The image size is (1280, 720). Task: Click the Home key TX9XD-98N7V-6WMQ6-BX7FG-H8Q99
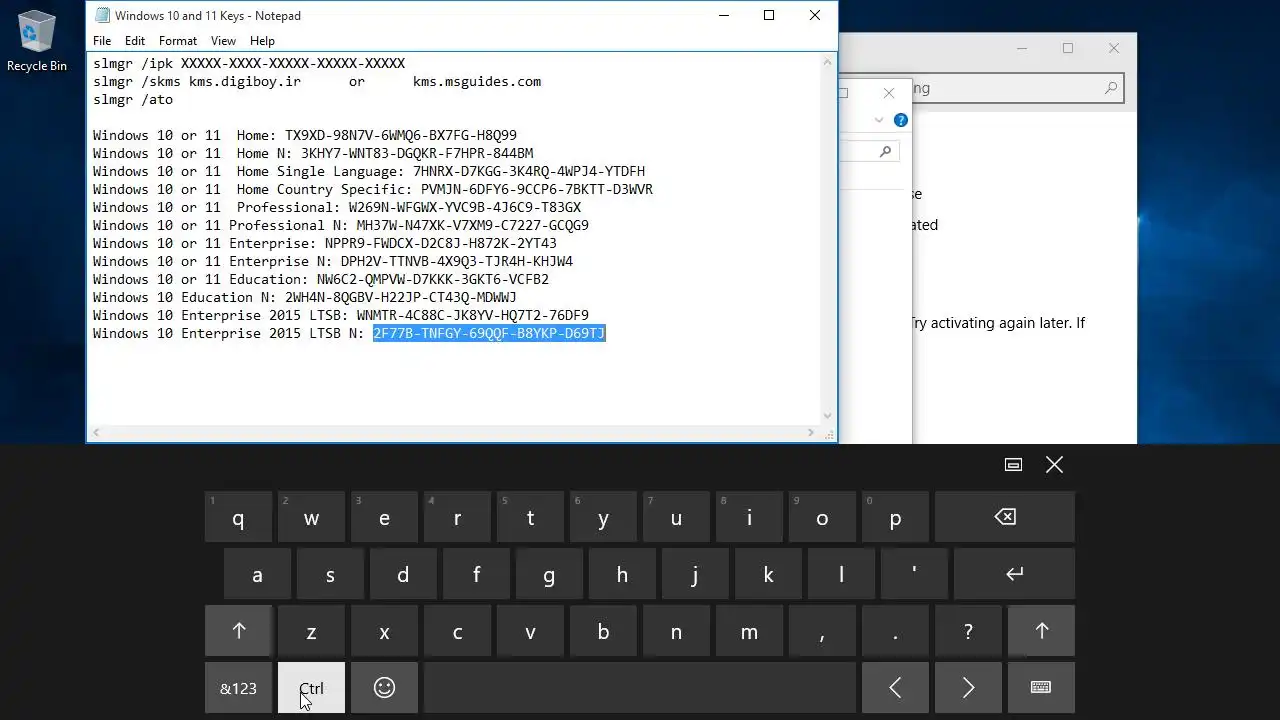(x=401, y=135)
